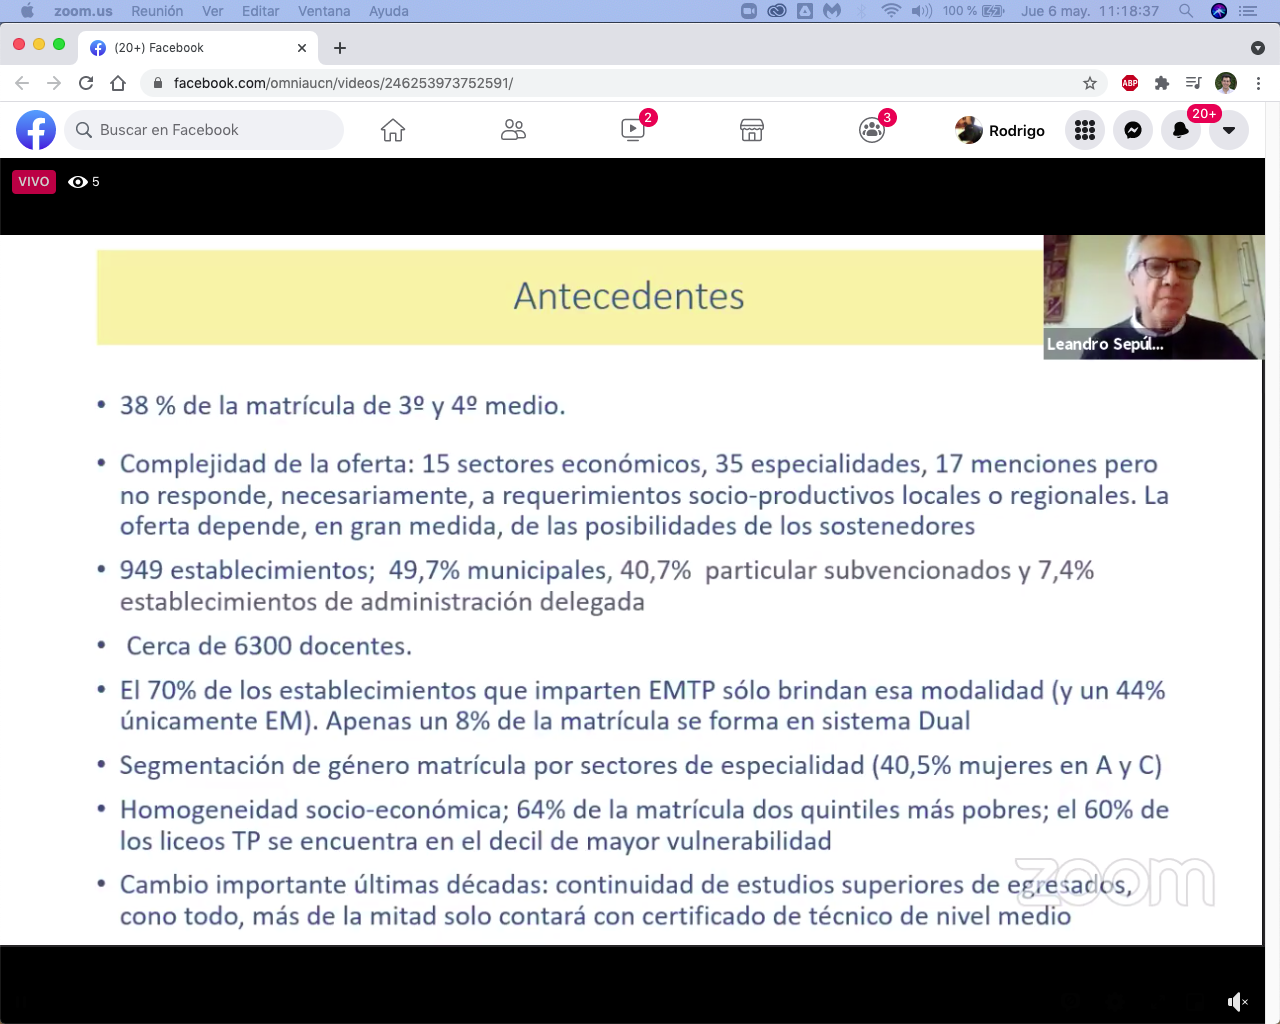Open the Friends icon in Facebook

click(513, 130)
